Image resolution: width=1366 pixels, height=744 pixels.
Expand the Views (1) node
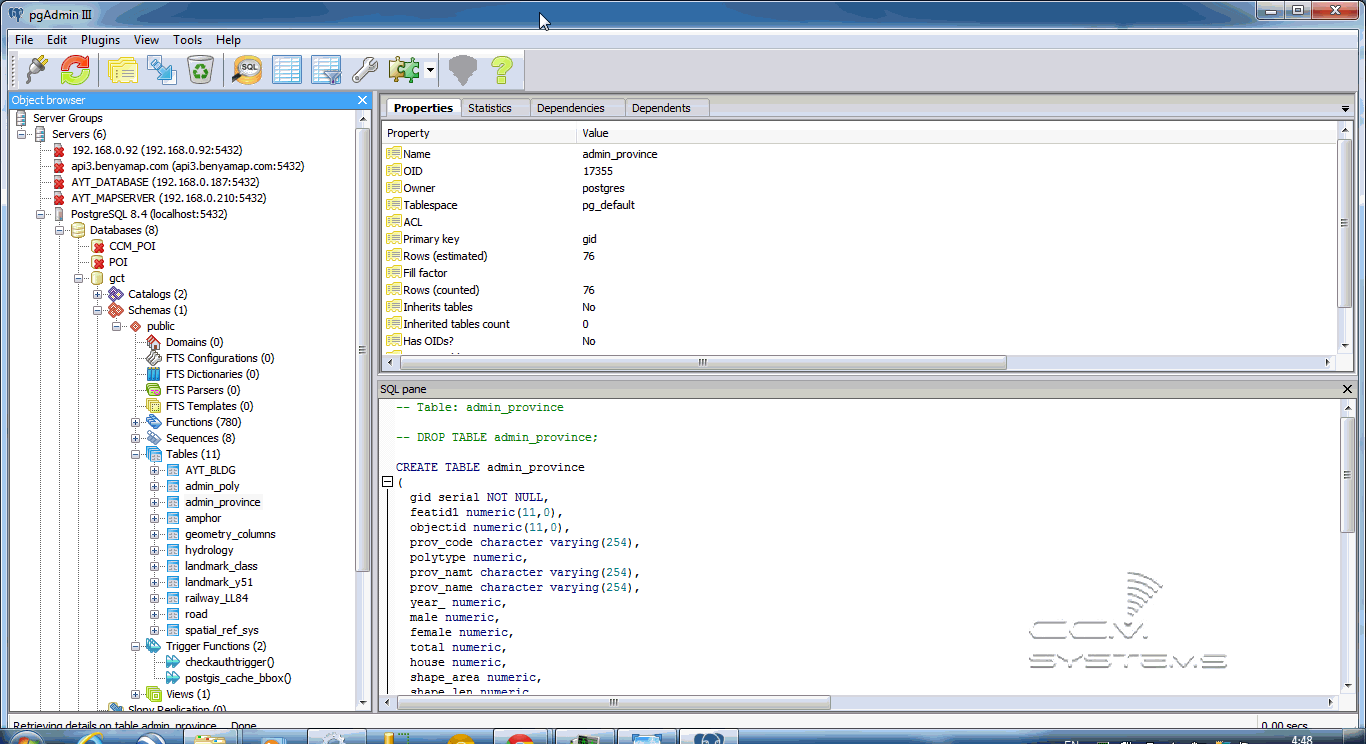pos(136,694)
